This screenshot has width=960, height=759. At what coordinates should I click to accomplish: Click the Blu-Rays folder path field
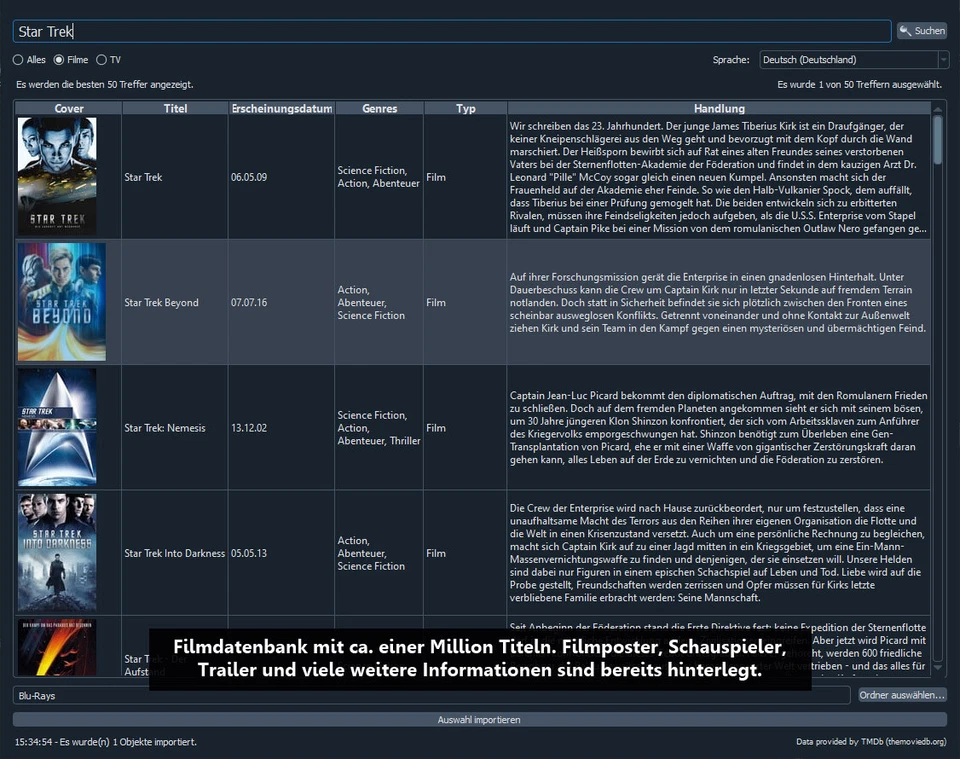(x=432, y=695)
